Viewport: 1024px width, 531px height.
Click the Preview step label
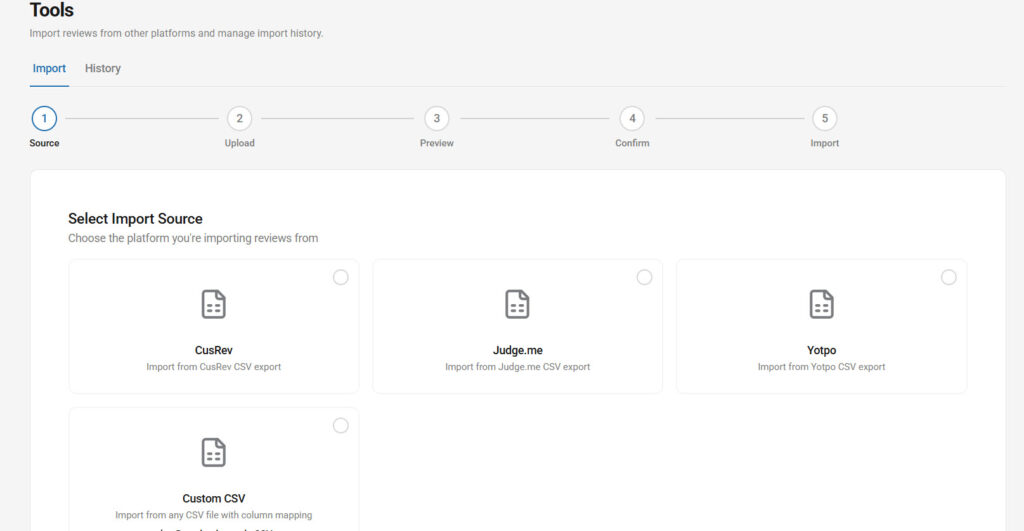tap(437, 143)
